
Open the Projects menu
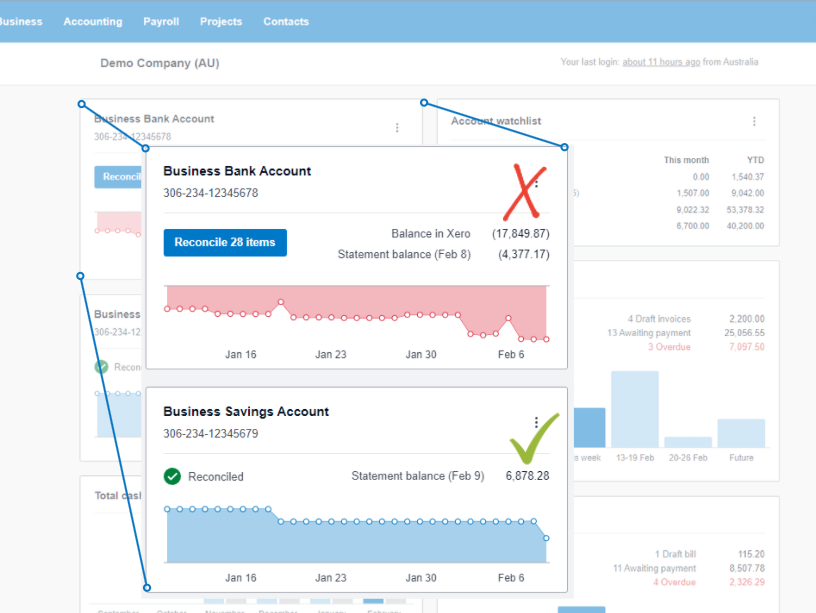[x=221, y=21]
